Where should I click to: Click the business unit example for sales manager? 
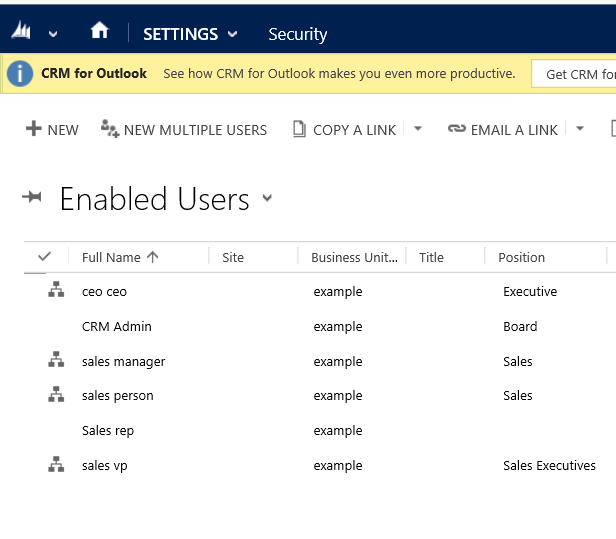(338, 362)
